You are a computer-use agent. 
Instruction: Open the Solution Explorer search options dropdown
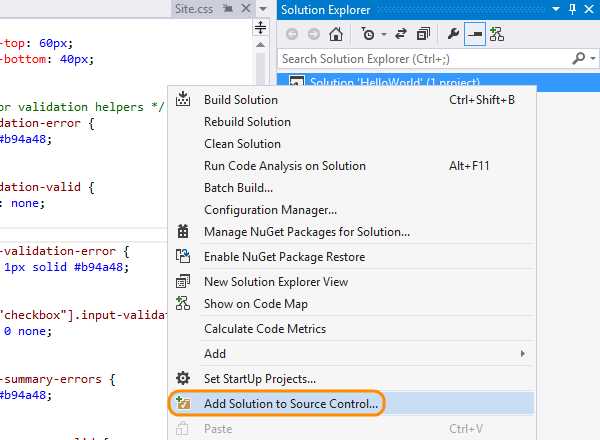591,59
